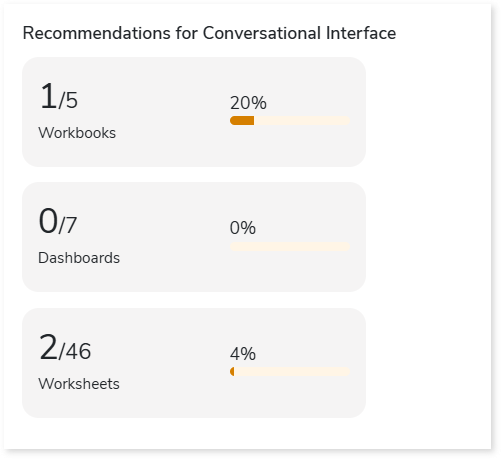Screen dimensions: 501x459
Task: Select the Worksheets summary card
Action: click(194, 363)
